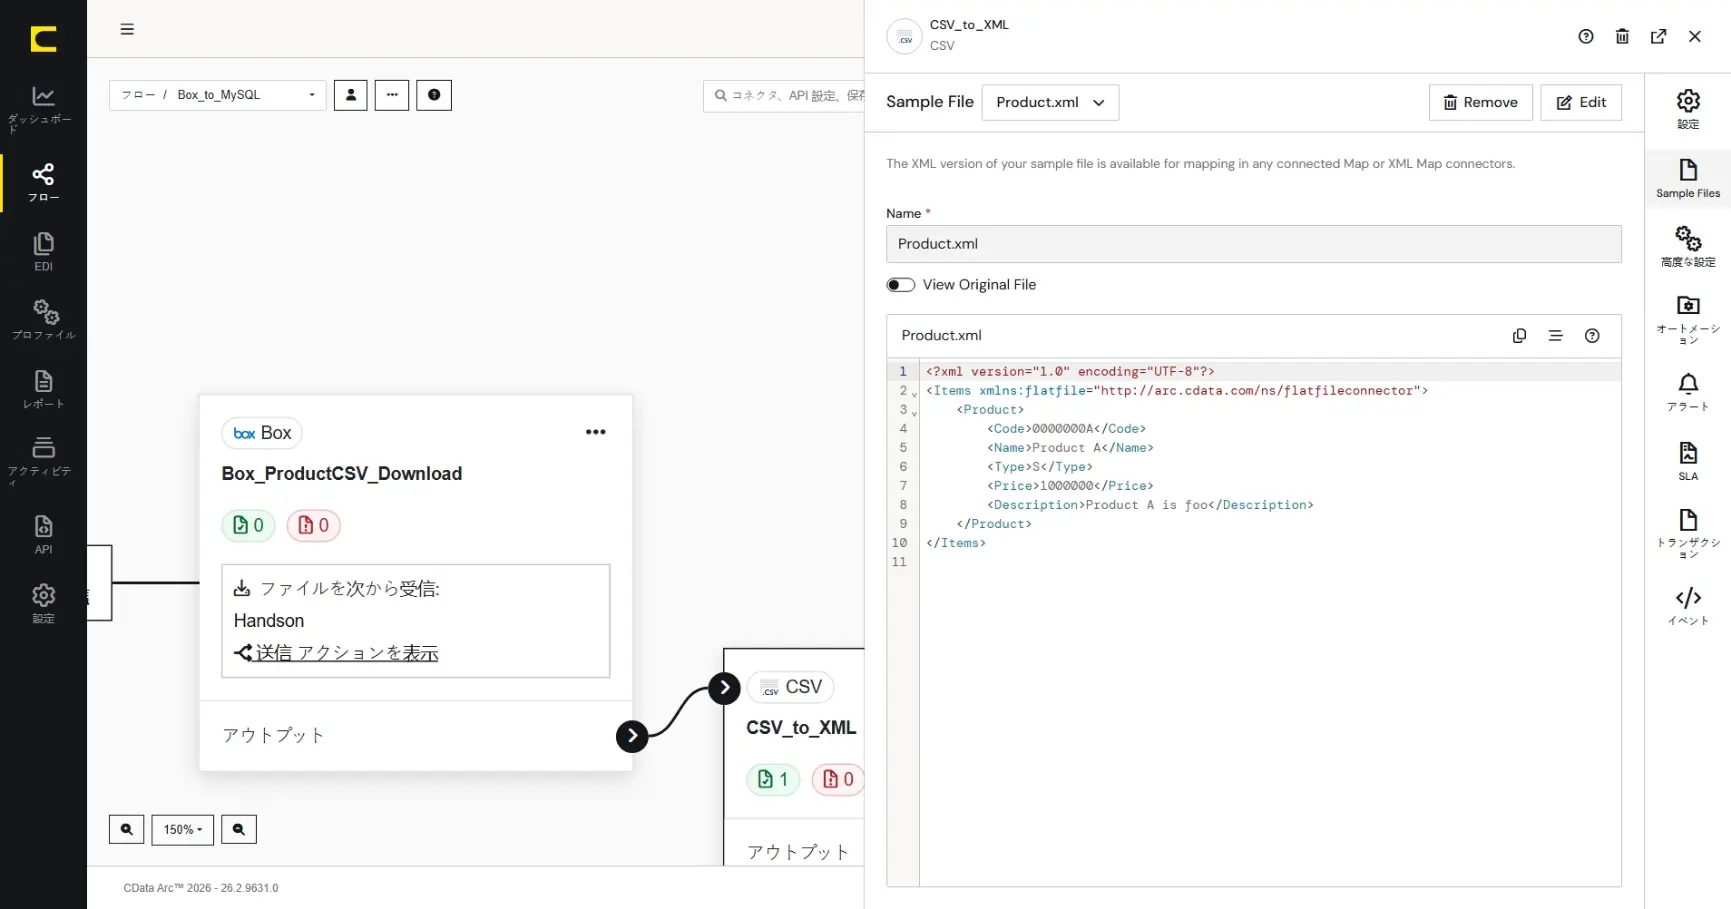Close the CSV_to_XML connector panel

1694,36
